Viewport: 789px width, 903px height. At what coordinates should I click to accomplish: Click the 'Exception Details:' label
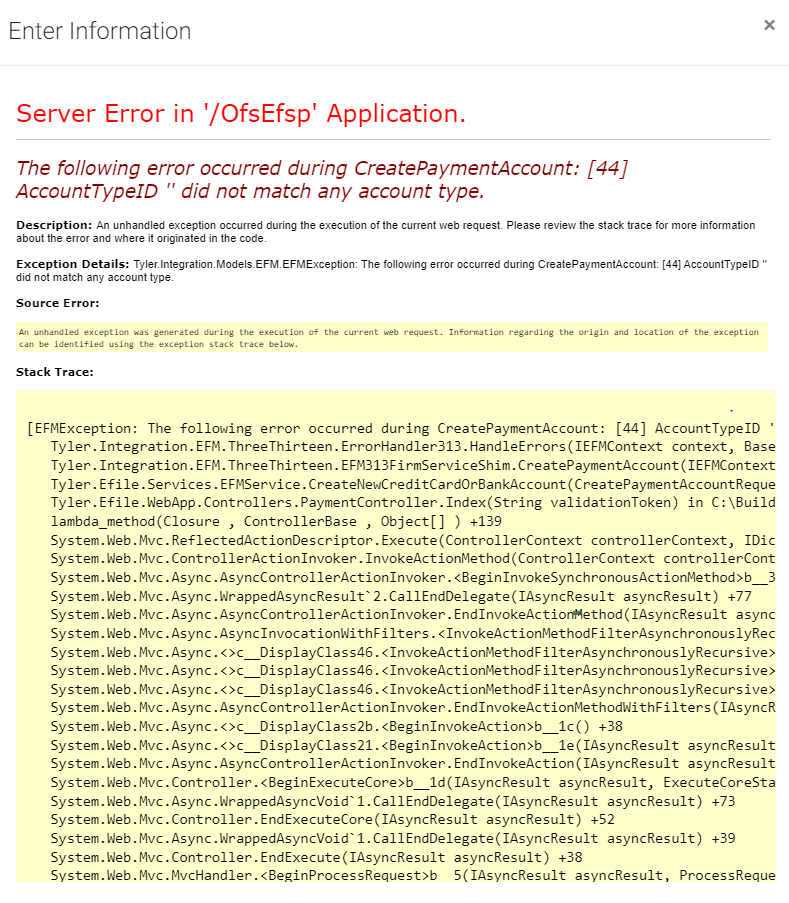(73, 264)
